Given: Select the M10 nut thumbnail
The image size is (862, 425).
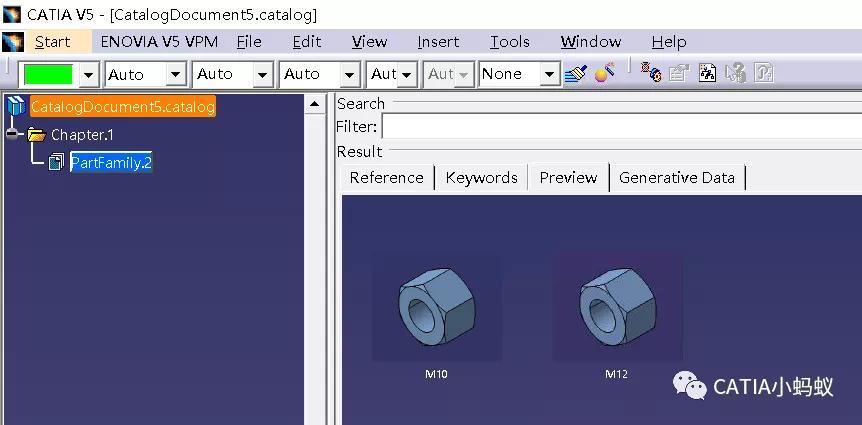Looking at the screenshot, I should click(x=436, y=306).
